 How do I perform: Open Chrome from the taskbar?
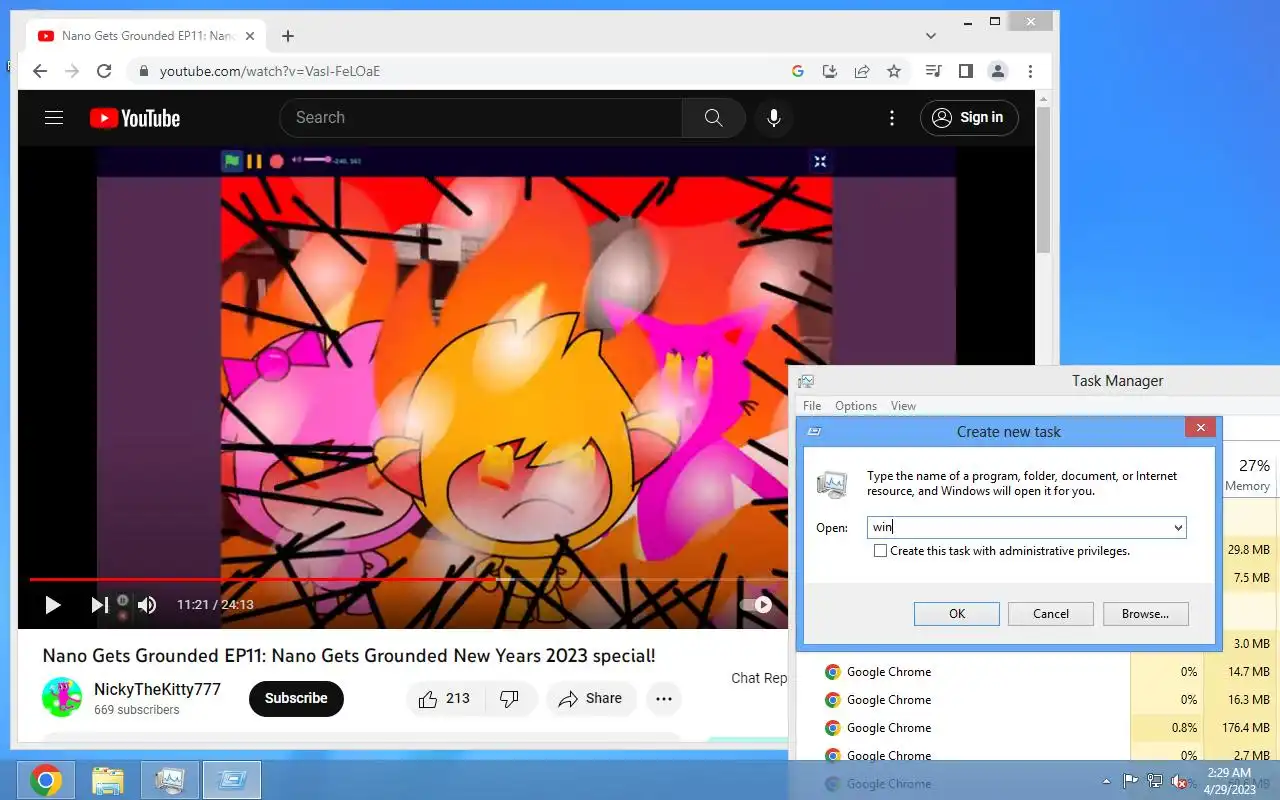click(46, 780)
